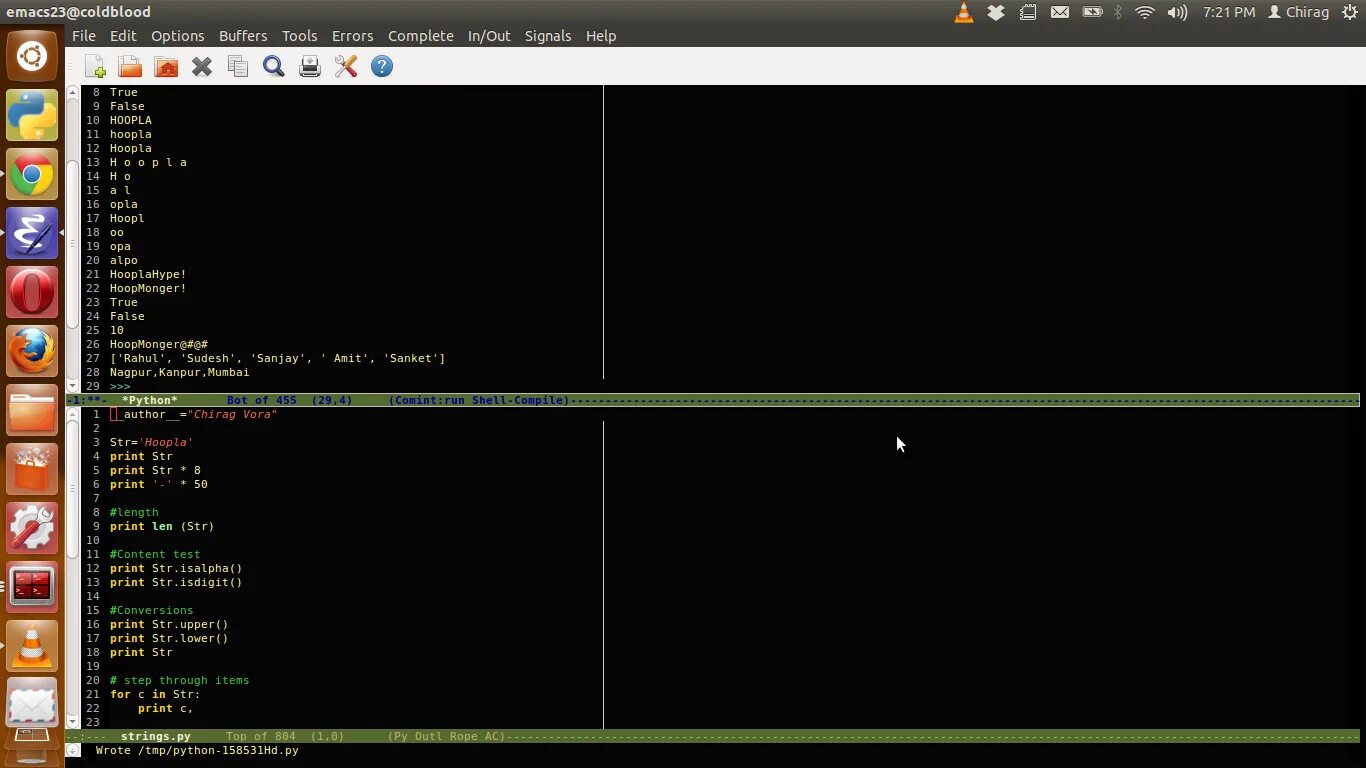1366x768 pixels.
Task: Click minibuffer message 'Wrote /tmp/python-158531Hd.py'
Action: [x=197, y=750]
